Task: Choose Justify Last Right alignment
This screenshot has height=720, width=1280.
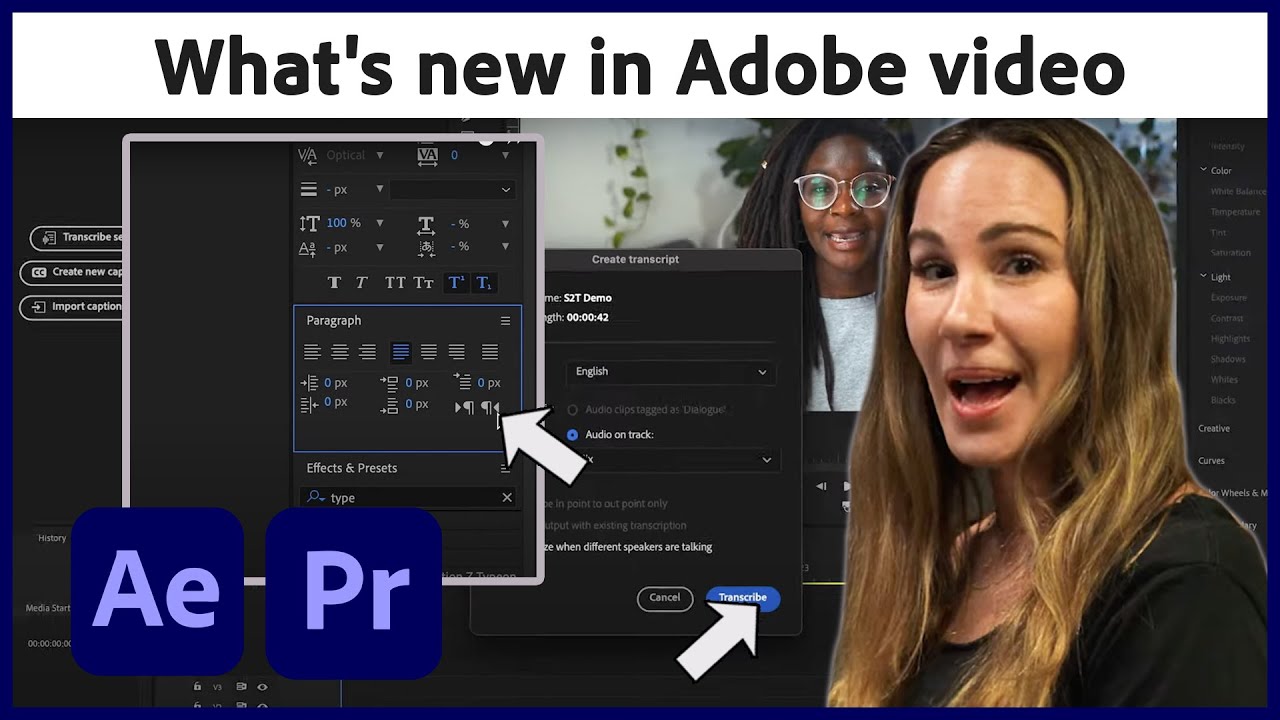Action: click(457, 352)
